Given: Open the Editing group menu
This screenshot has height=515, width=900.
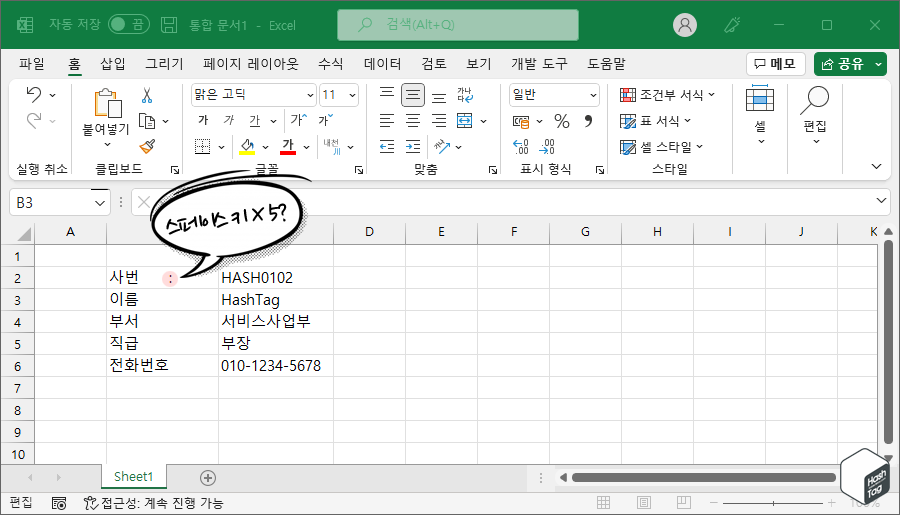Looking at the screenshot, I should point(815,115).
